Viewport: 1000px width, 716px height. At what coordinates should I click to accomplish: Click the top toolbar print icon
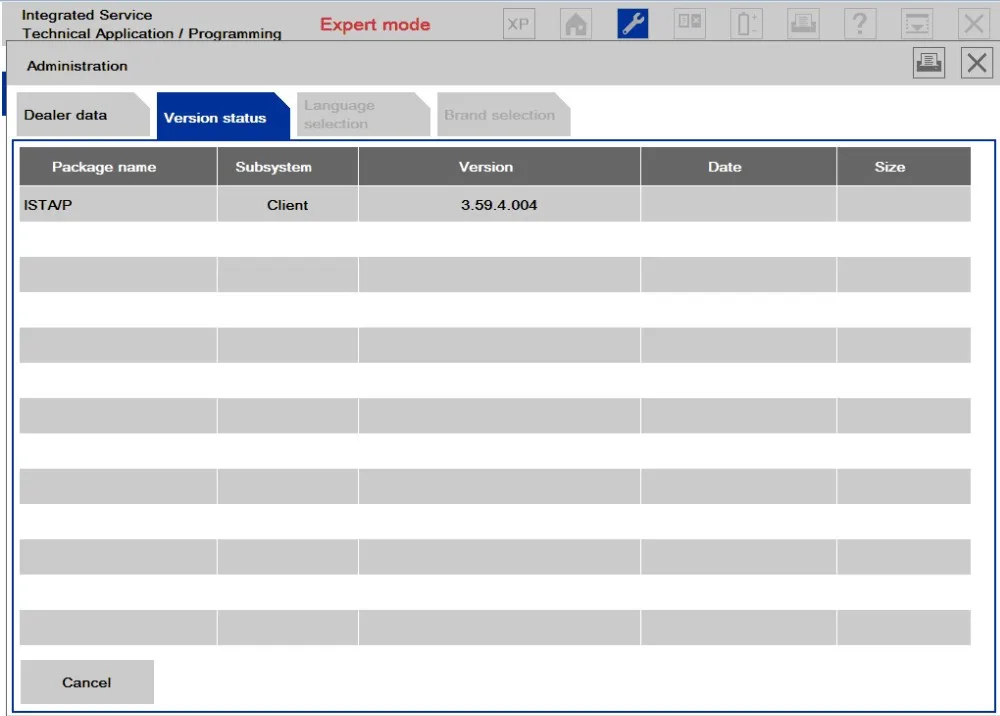(x=803, y=24)
